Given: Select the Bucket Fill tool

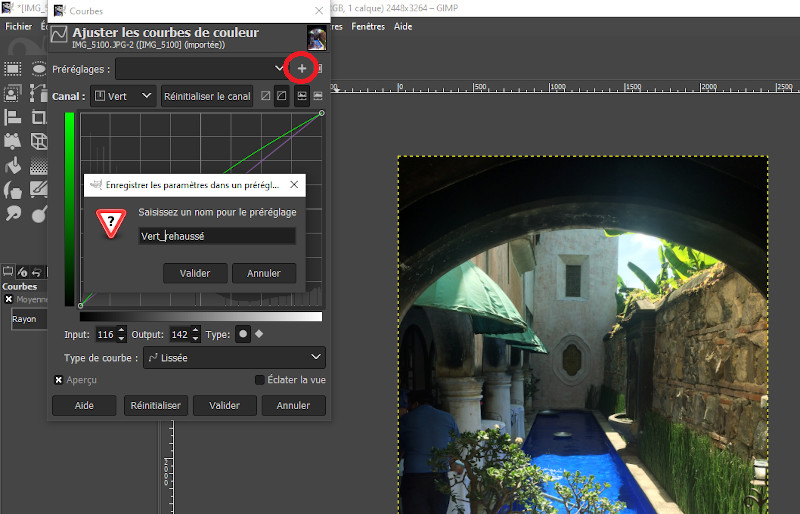Looking at the screenshot, I should click(x=13, y=165).
